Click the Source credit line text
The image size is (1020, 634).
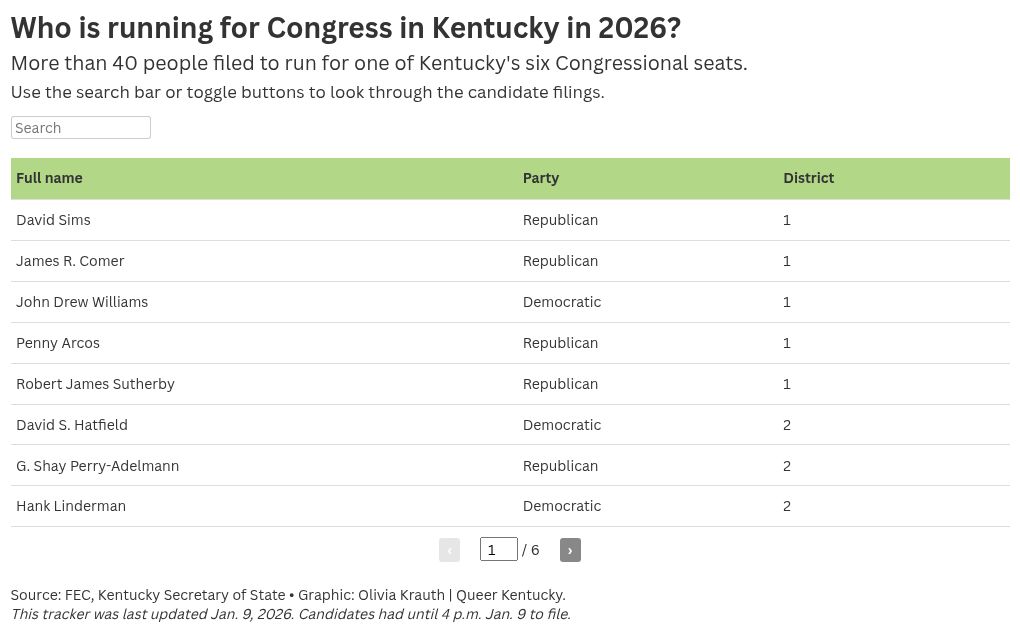click(288, 595)
